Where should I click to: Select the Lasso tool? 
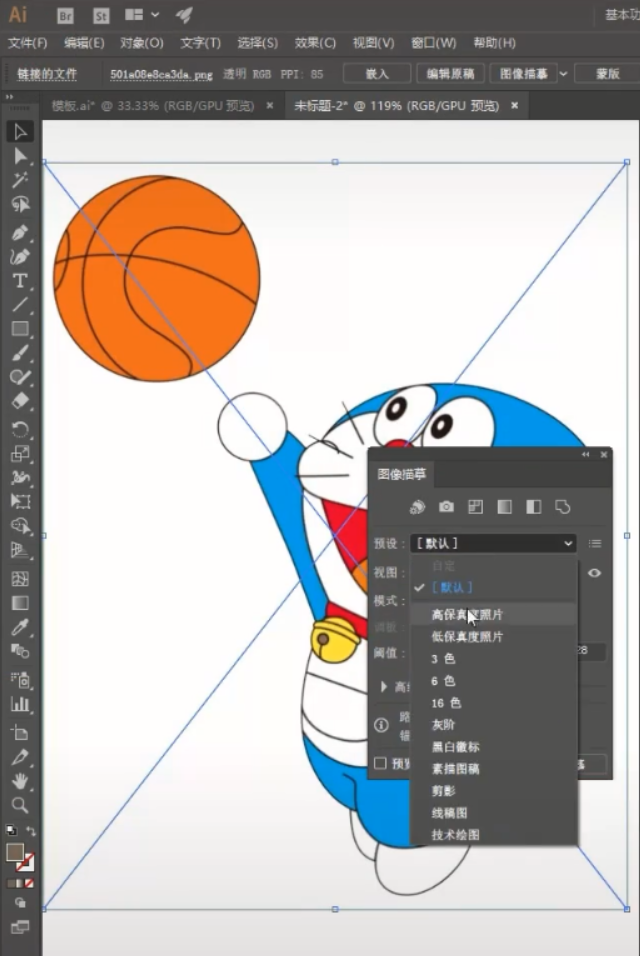coord(20,204)
